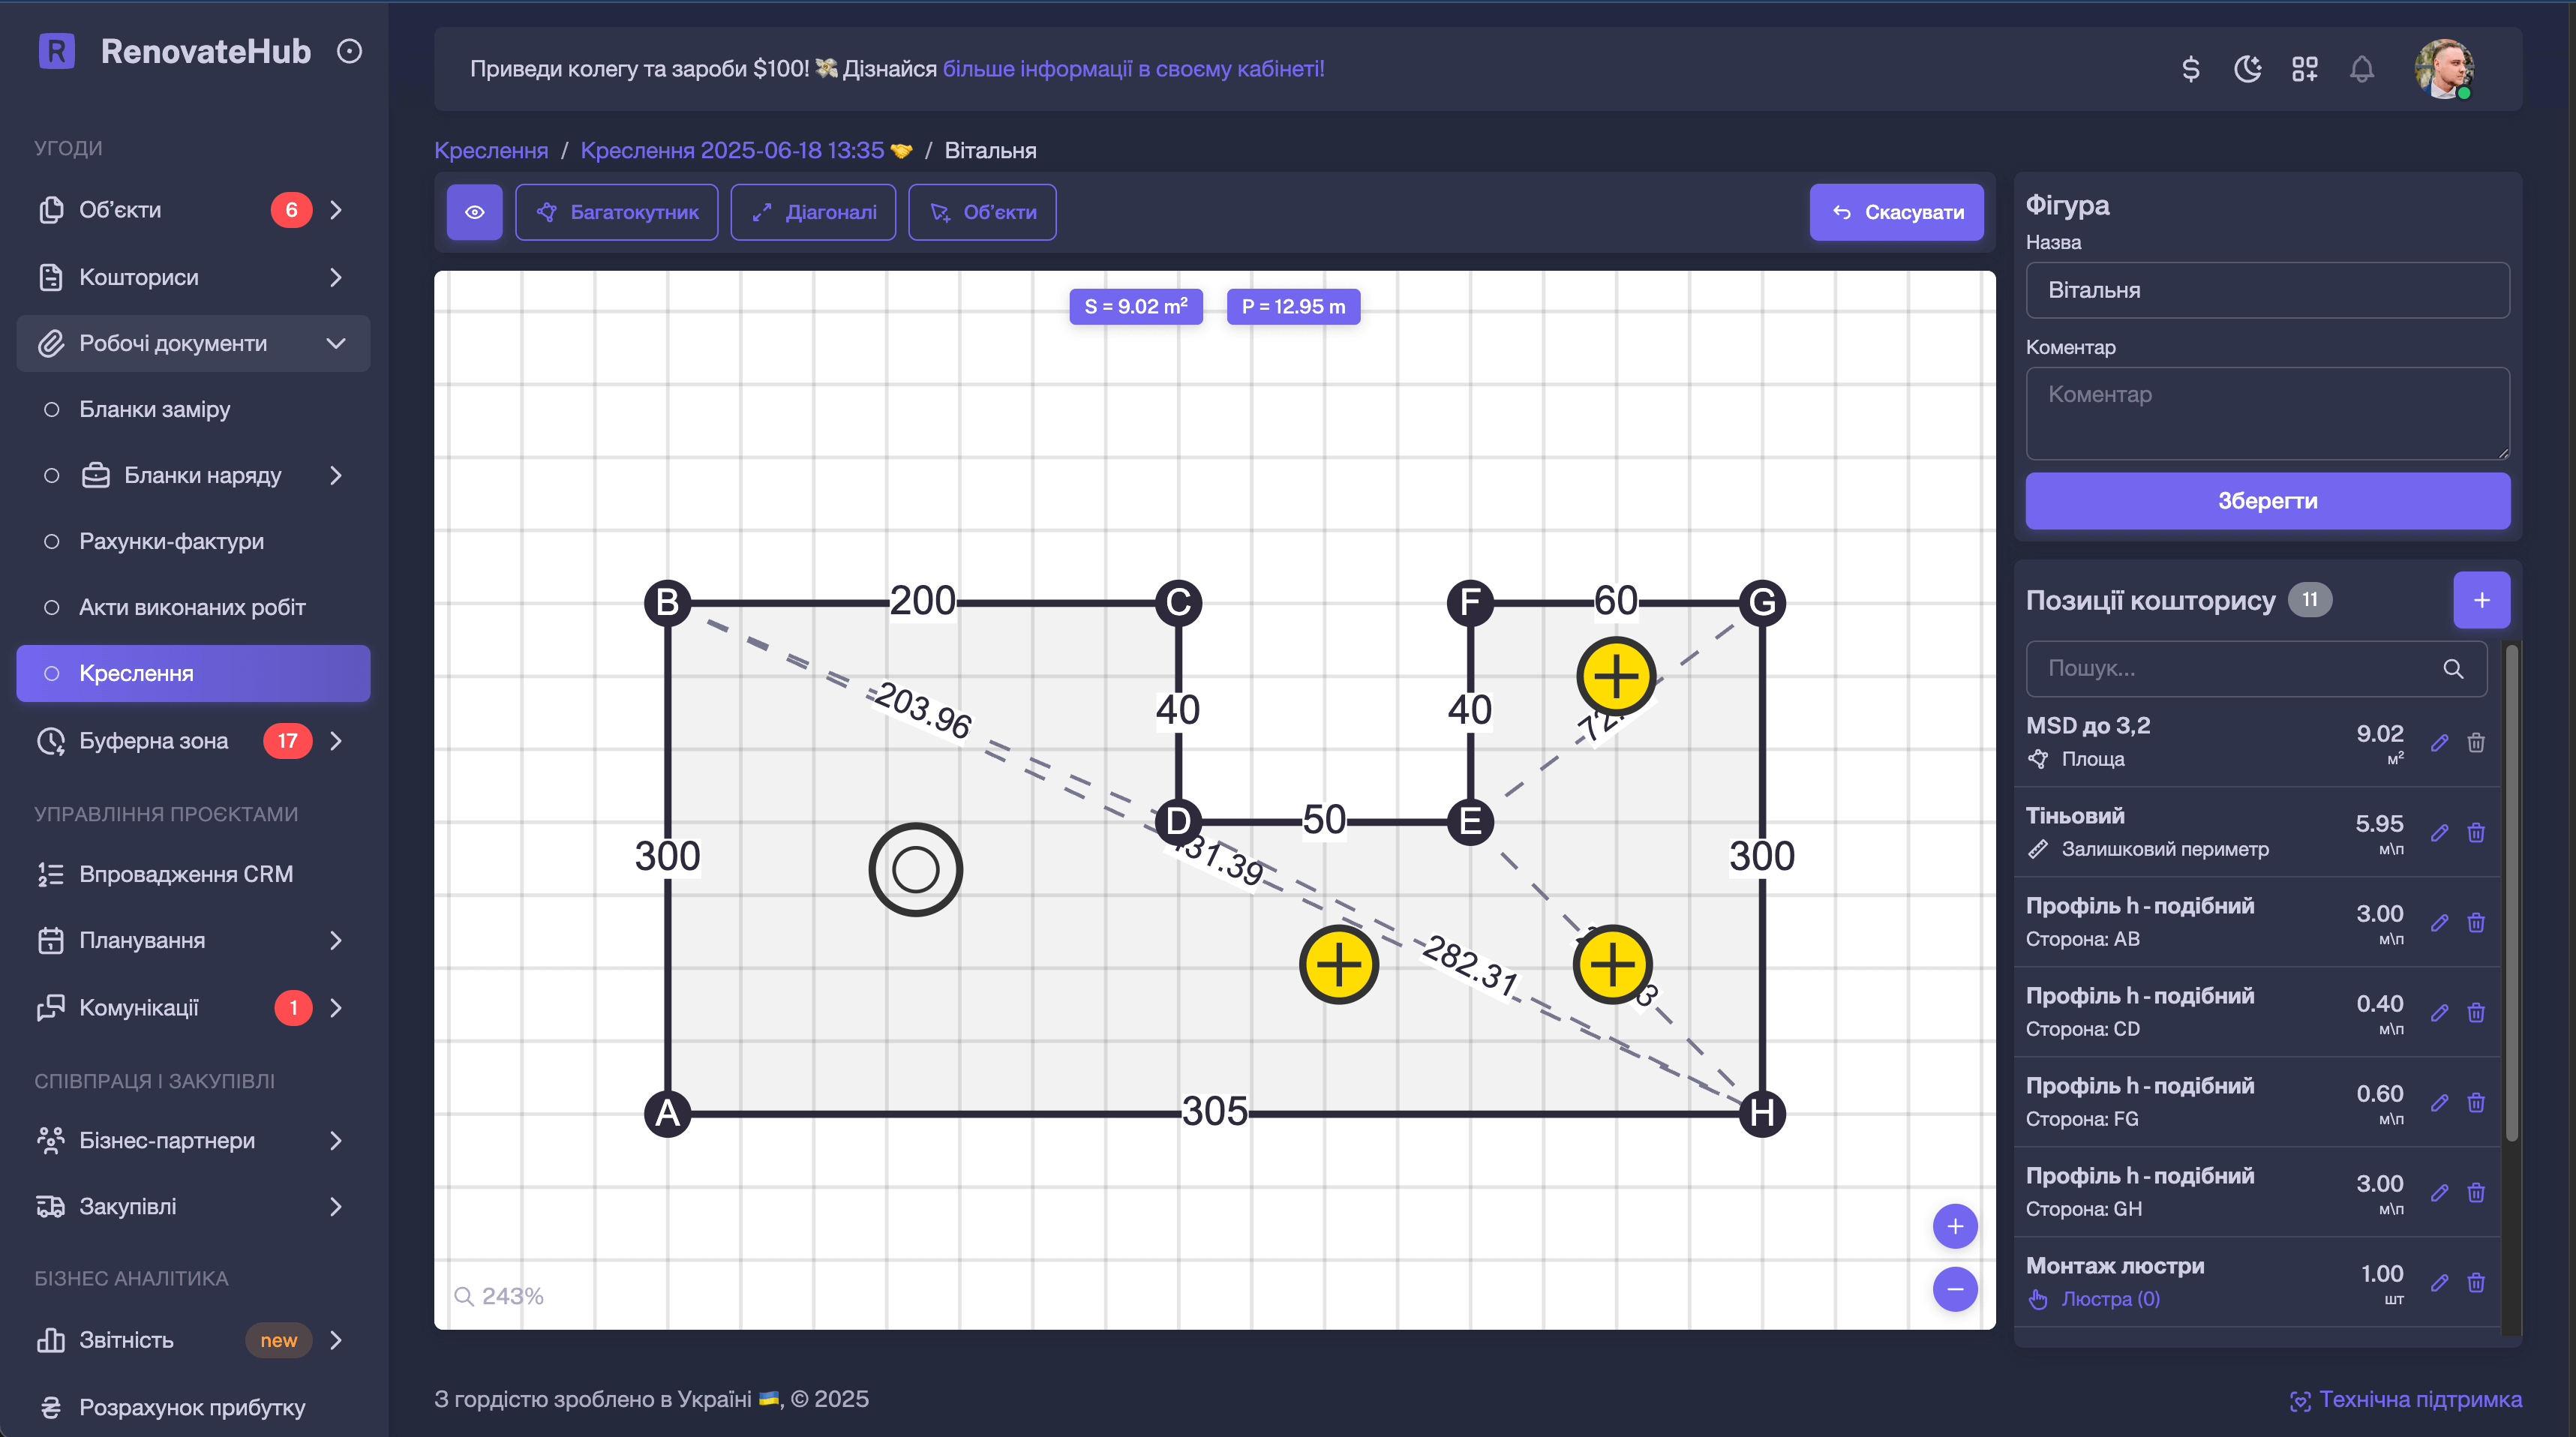Edit Профіль h-подібний Сторона: GH
Viewport: 2576px width, 1437px height.
(x=2439, y=1192)
